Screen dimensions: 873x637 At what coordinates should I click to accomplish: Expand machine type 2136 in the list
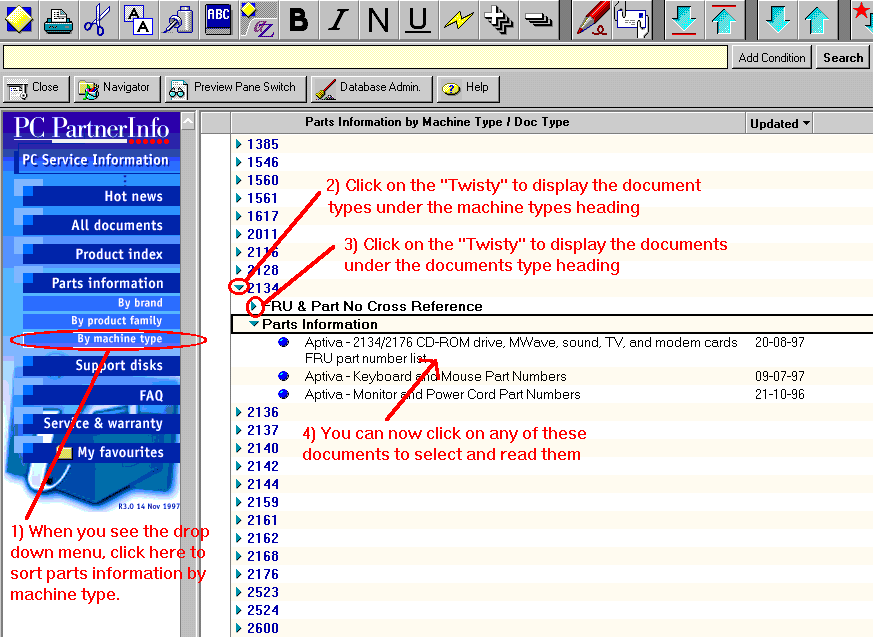pyautogui.click(x=239, y=412)
